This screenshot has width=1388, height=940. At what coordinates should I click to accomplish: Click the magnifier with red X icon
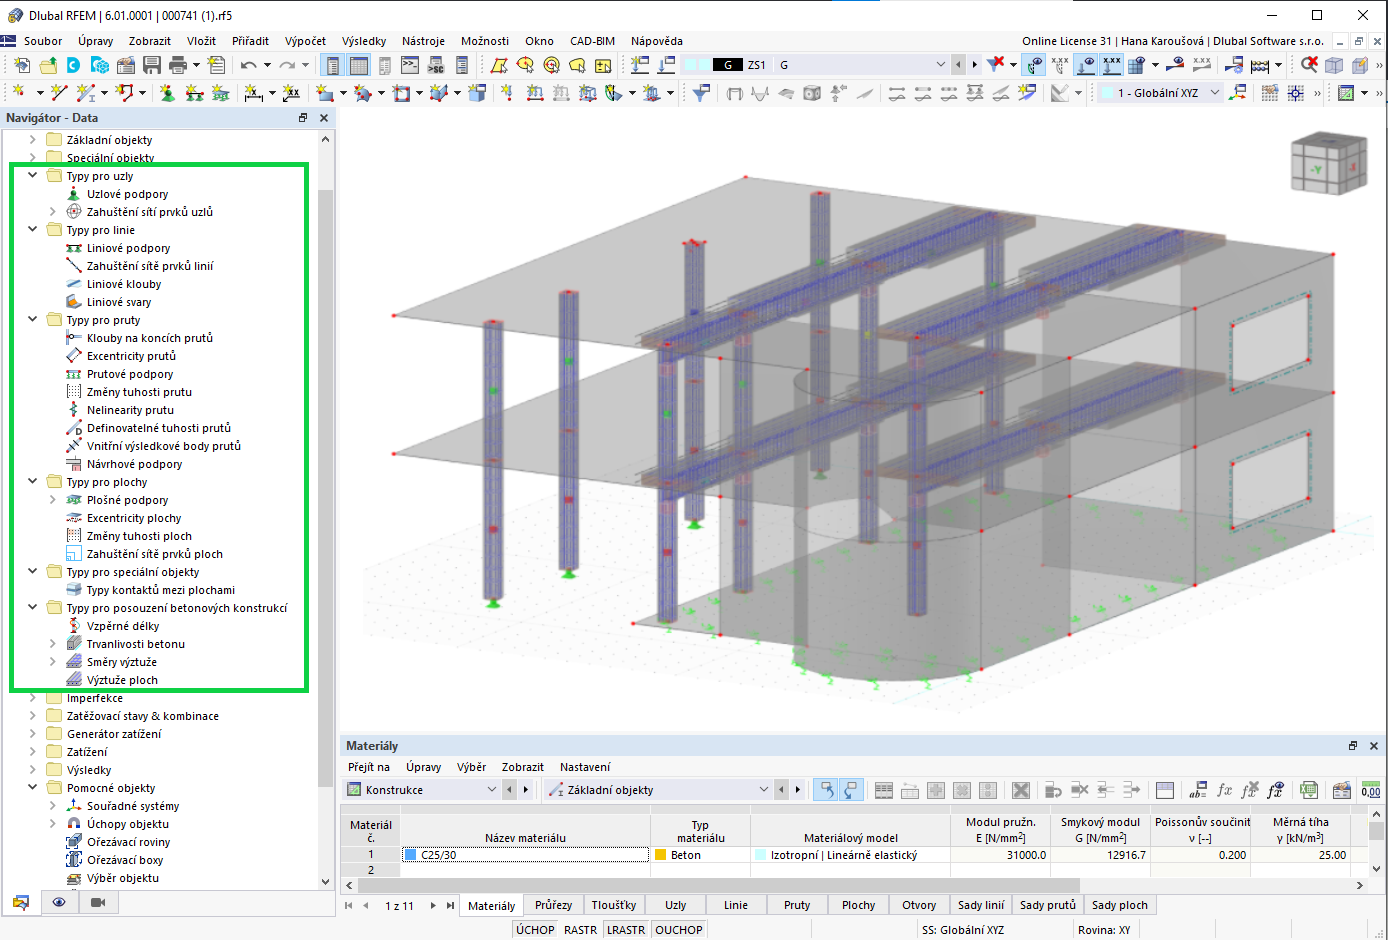point(1308,65)
